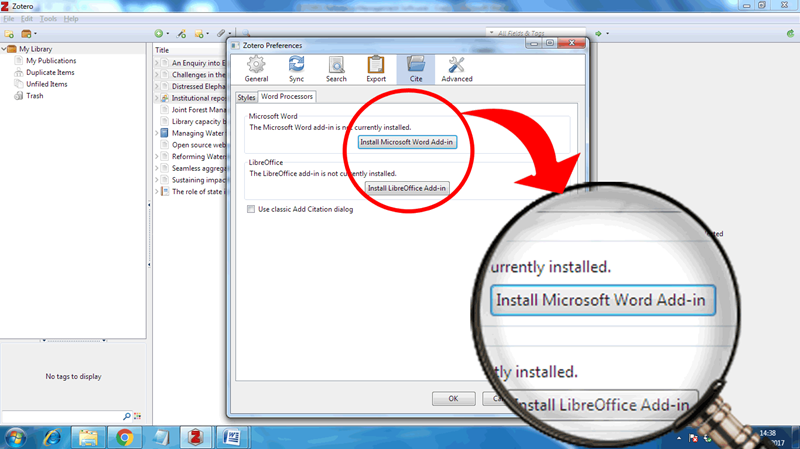Open the File menu
The height and width of the screenshot is (449, 800).
pyautogui.click(x=9, y=19)
